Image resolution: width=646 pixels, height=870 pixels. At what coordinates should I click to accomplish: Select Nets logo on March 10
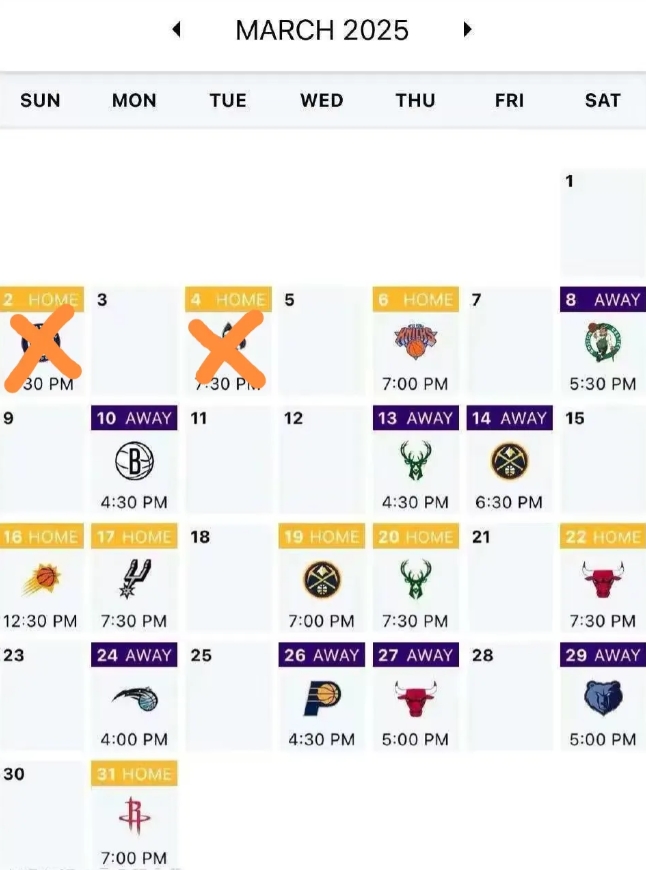coord(134,461)
